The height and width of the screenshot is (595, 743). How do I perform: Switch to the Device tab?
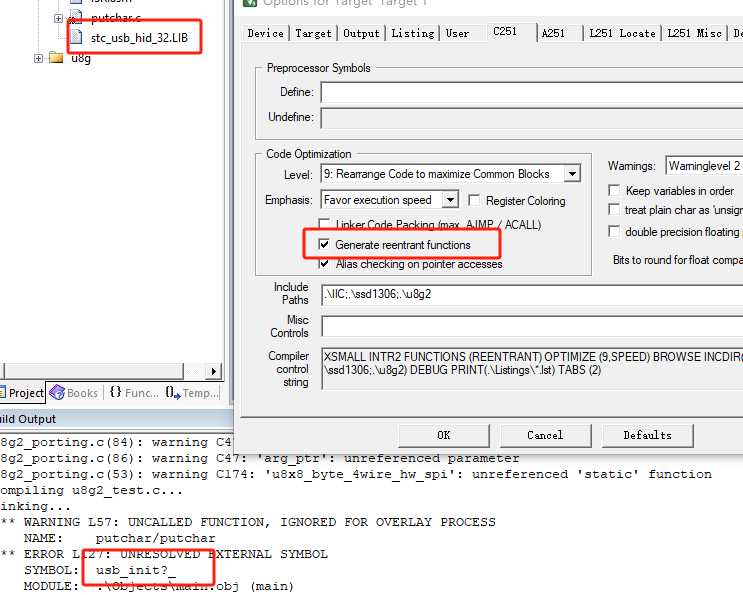coord(265,33)
